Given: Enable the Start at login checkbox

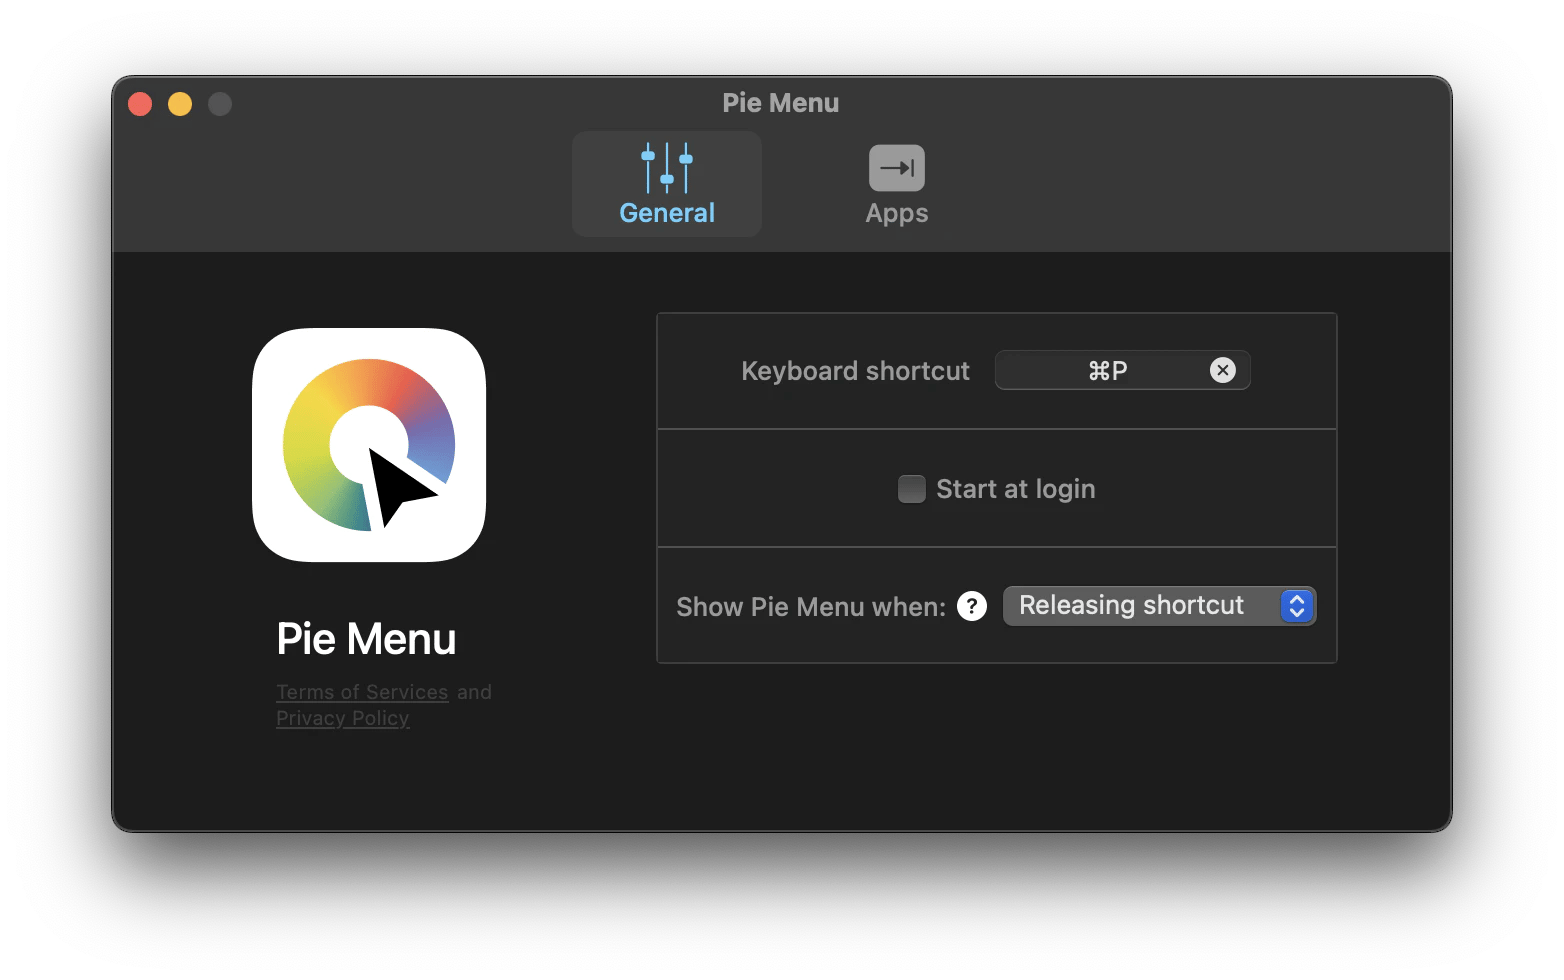Looking at the screenshot, I should coord(911,489).
